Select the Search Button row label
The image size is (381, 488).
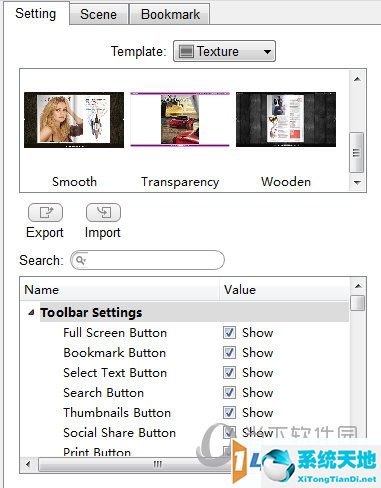[x=104, y=393]
